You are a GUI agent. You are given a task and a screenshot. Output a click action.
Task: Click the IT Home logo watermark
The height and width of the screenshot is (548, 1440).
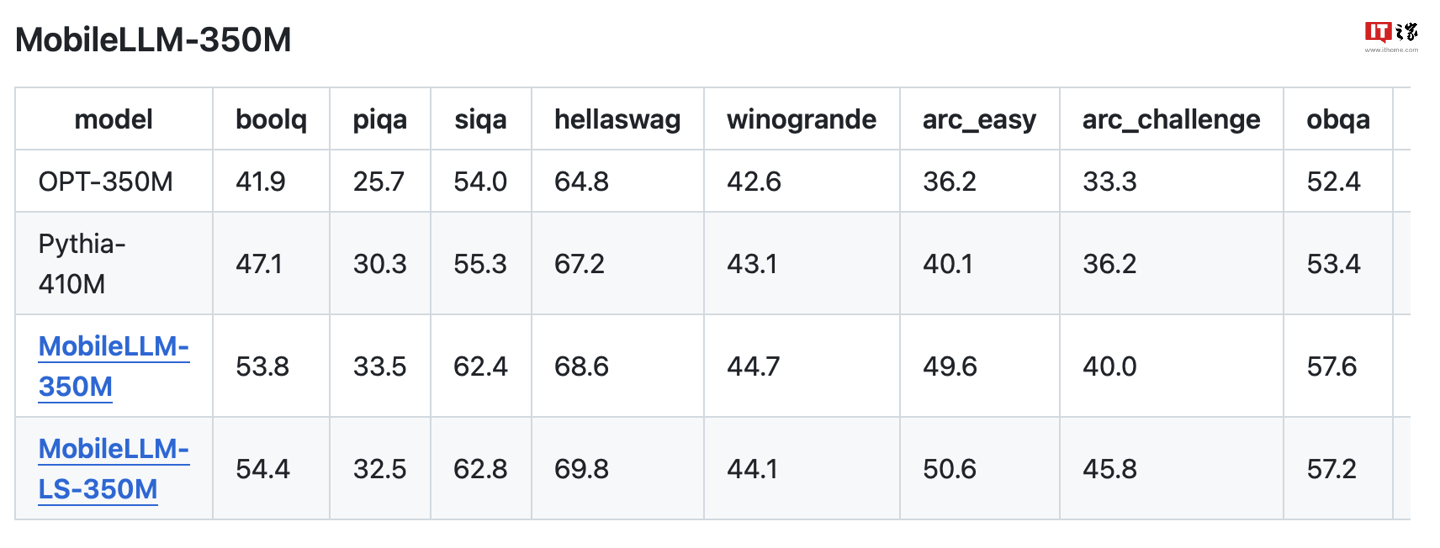pos(1391,34)
